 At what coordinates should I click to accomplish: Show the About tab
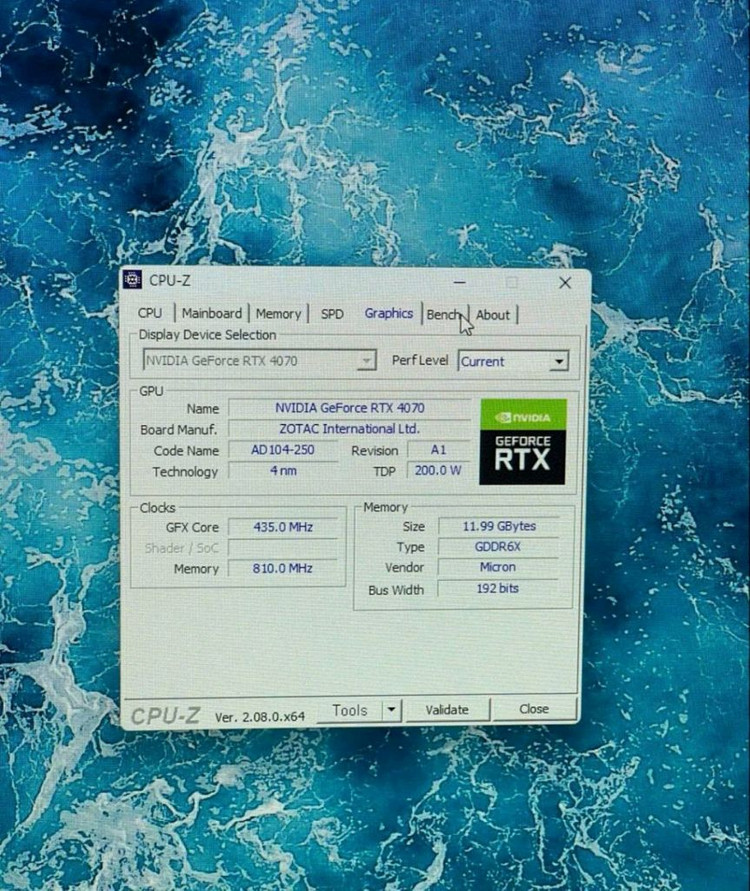coord(493,315)
